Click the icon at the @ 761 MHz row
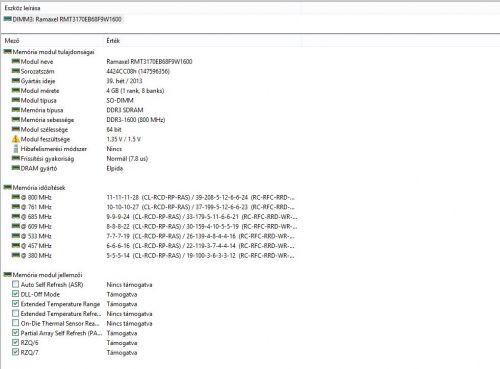500x369 pixels. click(x=16, y=207)
